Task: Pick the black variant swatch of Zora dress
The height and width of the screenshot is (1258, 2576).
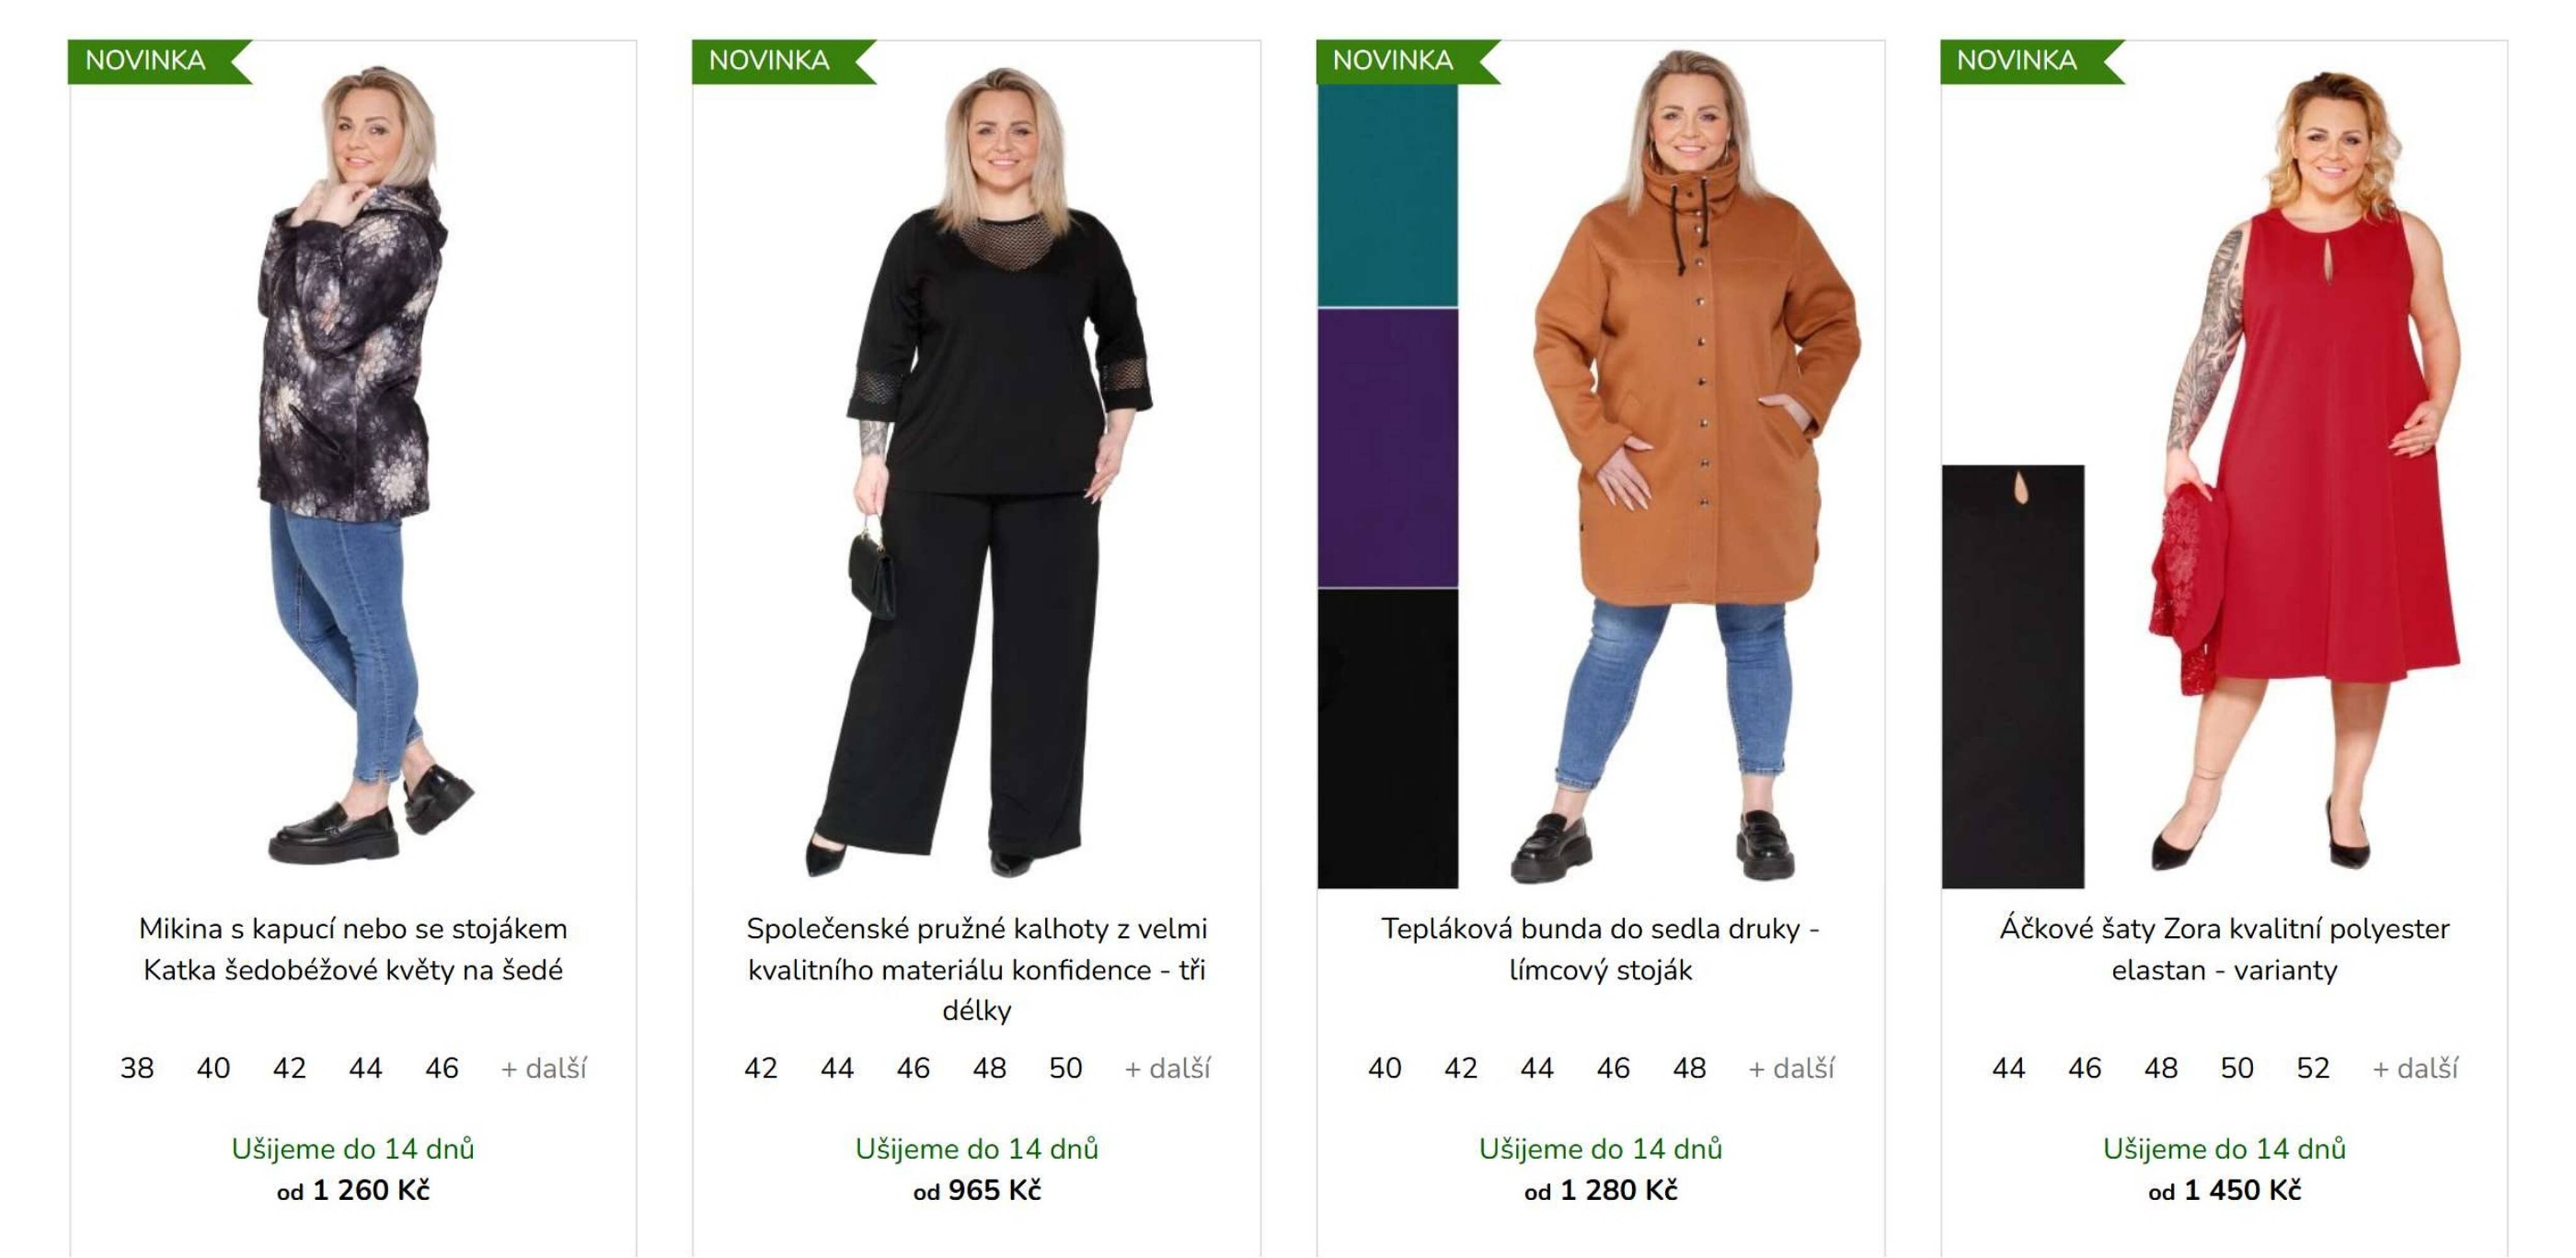Action: [x=2012, y=676]
